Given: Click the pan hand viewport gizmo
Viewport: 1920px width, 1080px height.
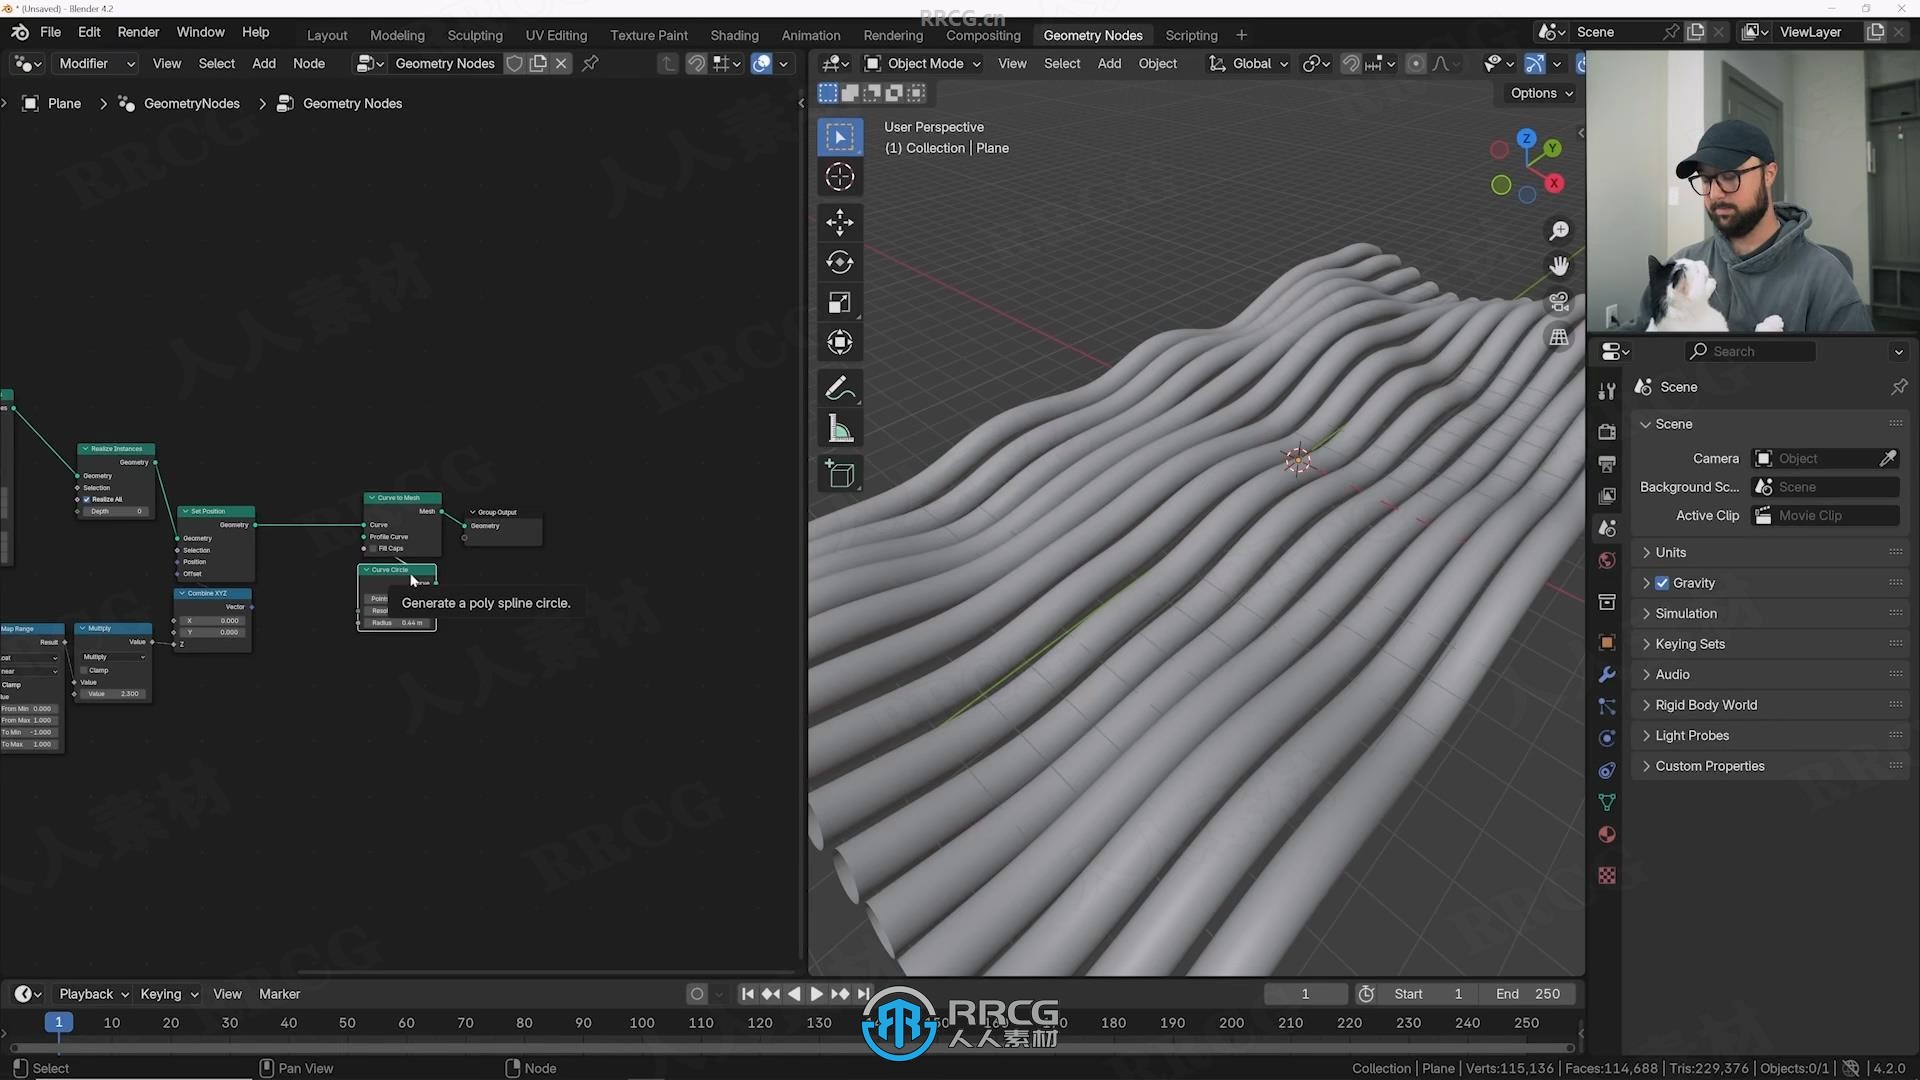Looking at the screenshot, I should [1559, 266].
